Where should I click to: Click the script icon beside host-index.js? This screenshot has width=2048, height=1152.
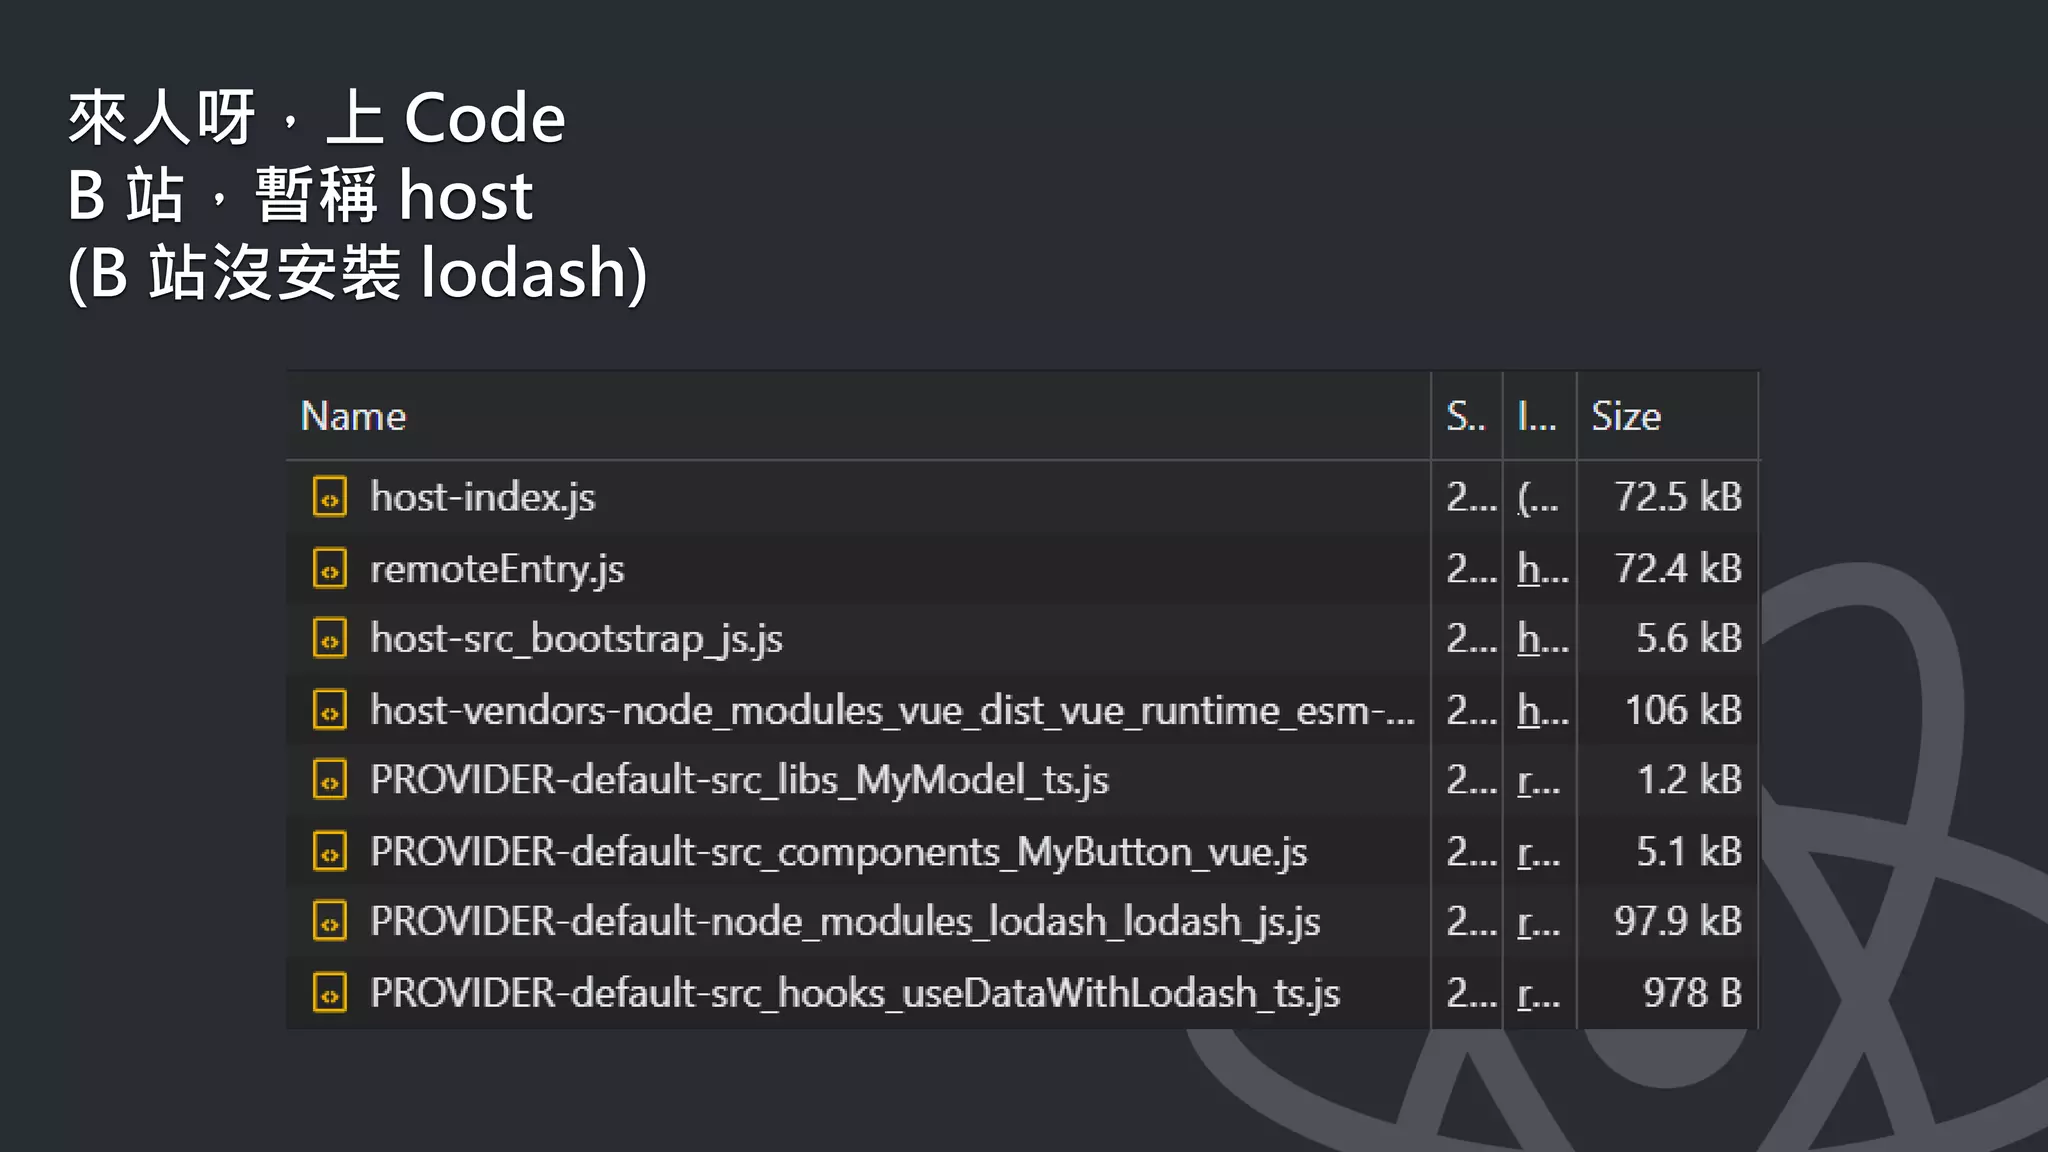click(329, 497)
